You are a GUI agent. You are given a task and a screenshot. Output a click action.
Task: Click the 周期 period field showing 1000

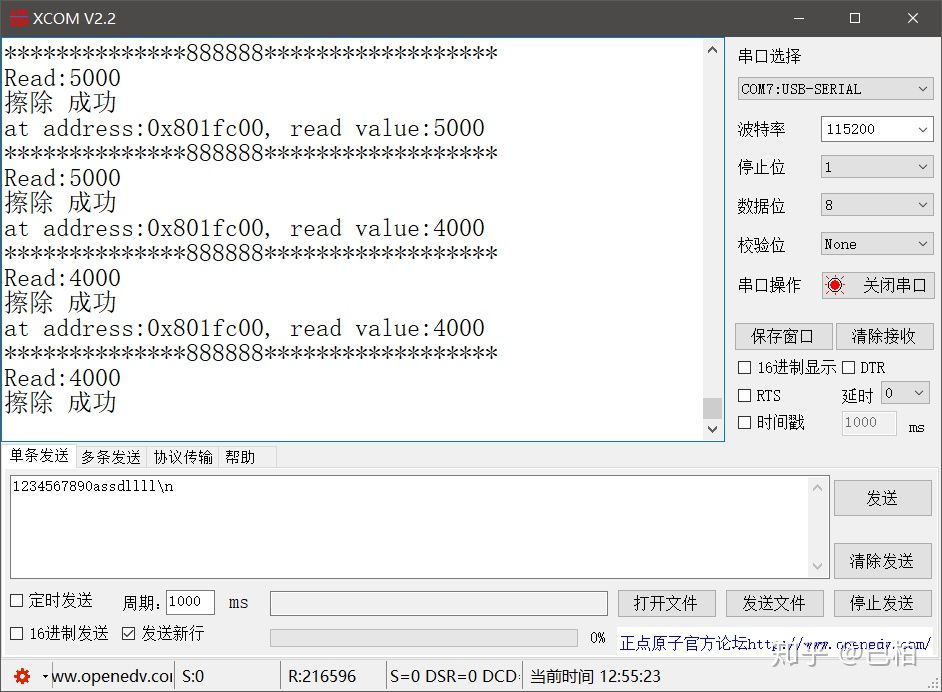(x=190, y=602)
